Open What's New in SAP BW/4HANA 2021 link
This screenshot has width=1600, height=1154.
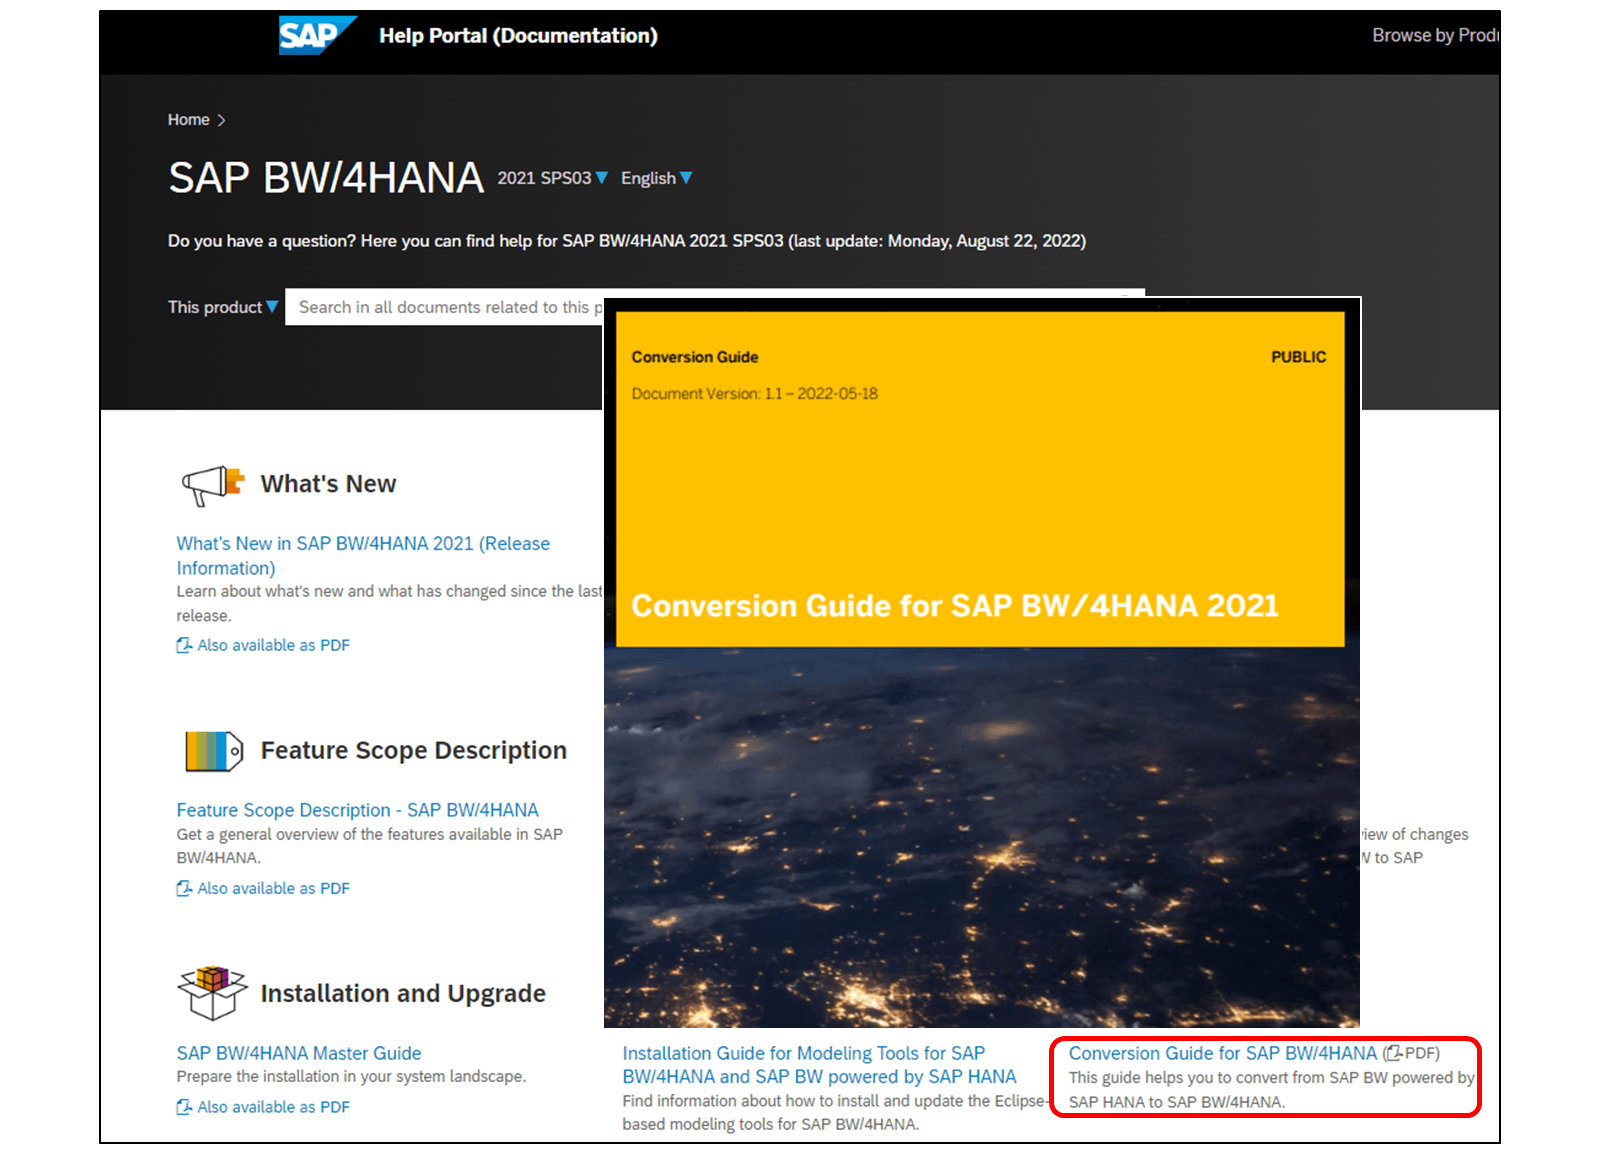tap(363, 555)
